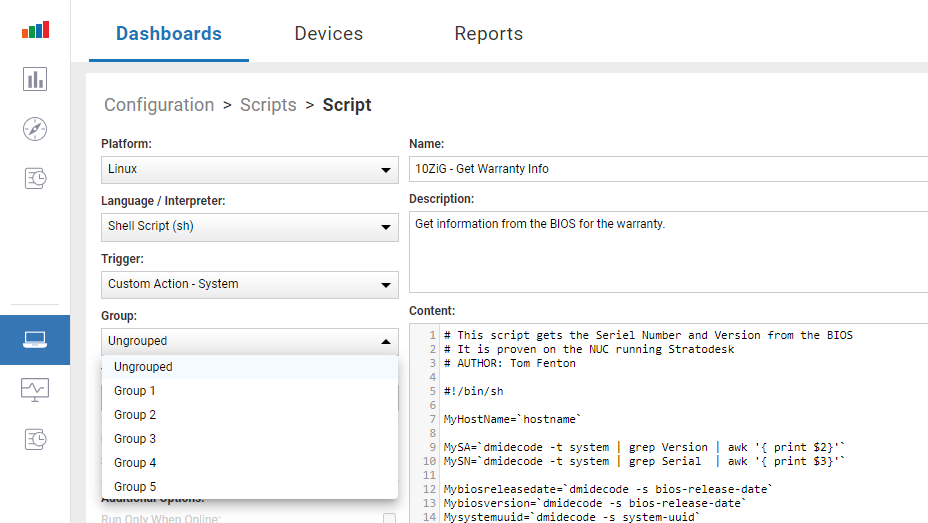Click the upper clock history sidebar icon
This screenshot has width=928, height=523.
click(35, 178)
